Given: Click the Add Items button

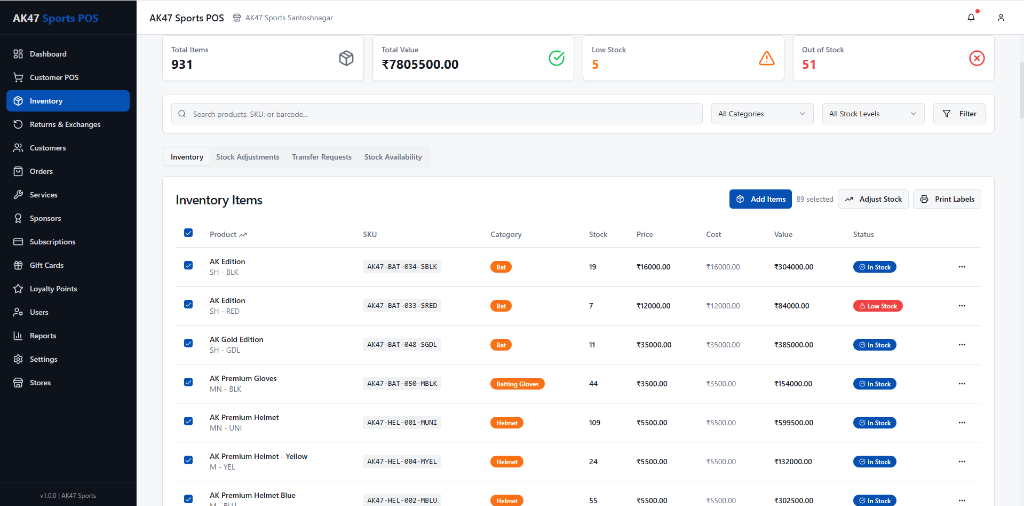Looking at the screenshot, I should (760, 199).
